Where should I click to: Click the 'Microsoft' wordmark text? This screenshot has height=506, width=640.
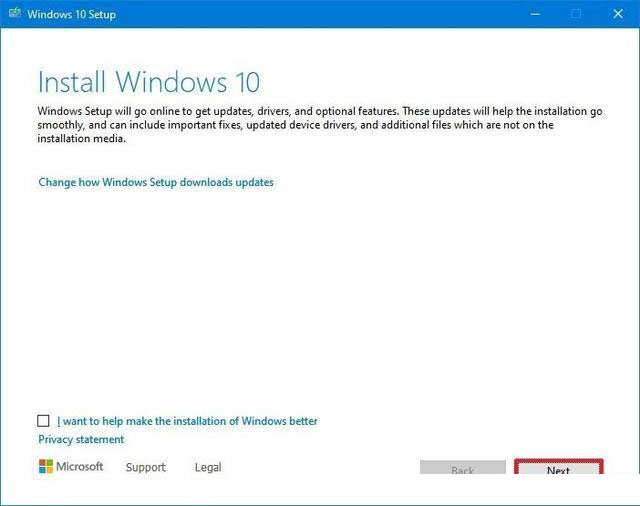79,467
